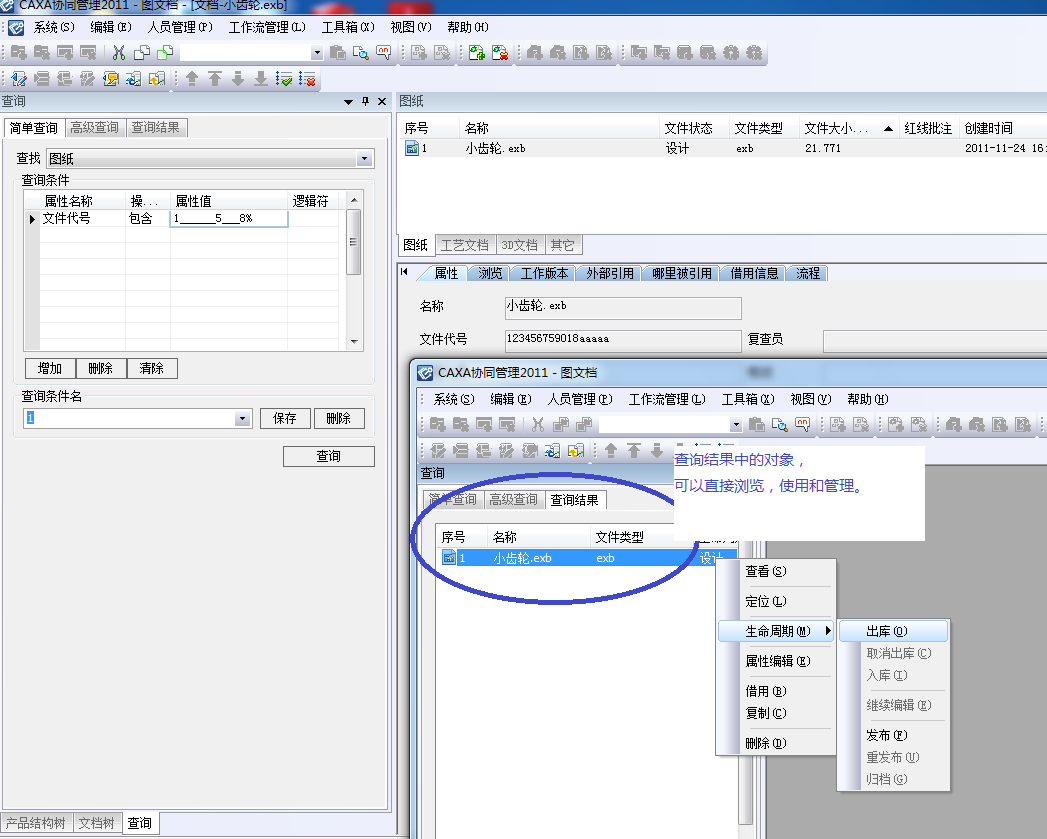Click the move up arrow icon
1047x839 pixels.
click(x=192, y=79)
